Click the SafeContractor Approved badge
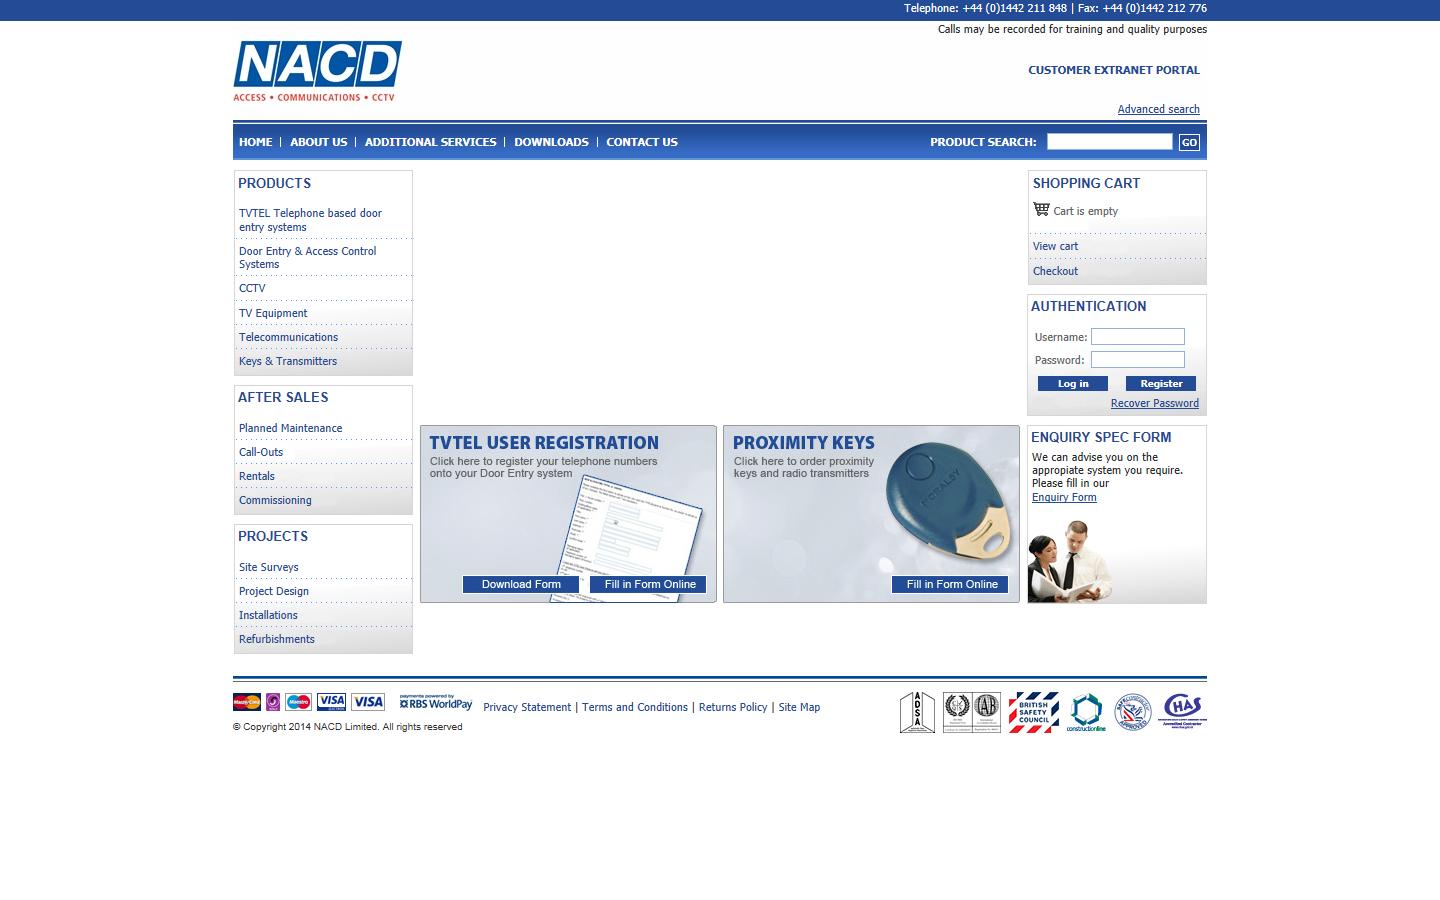1440x900 pixels. [1133, 711]
